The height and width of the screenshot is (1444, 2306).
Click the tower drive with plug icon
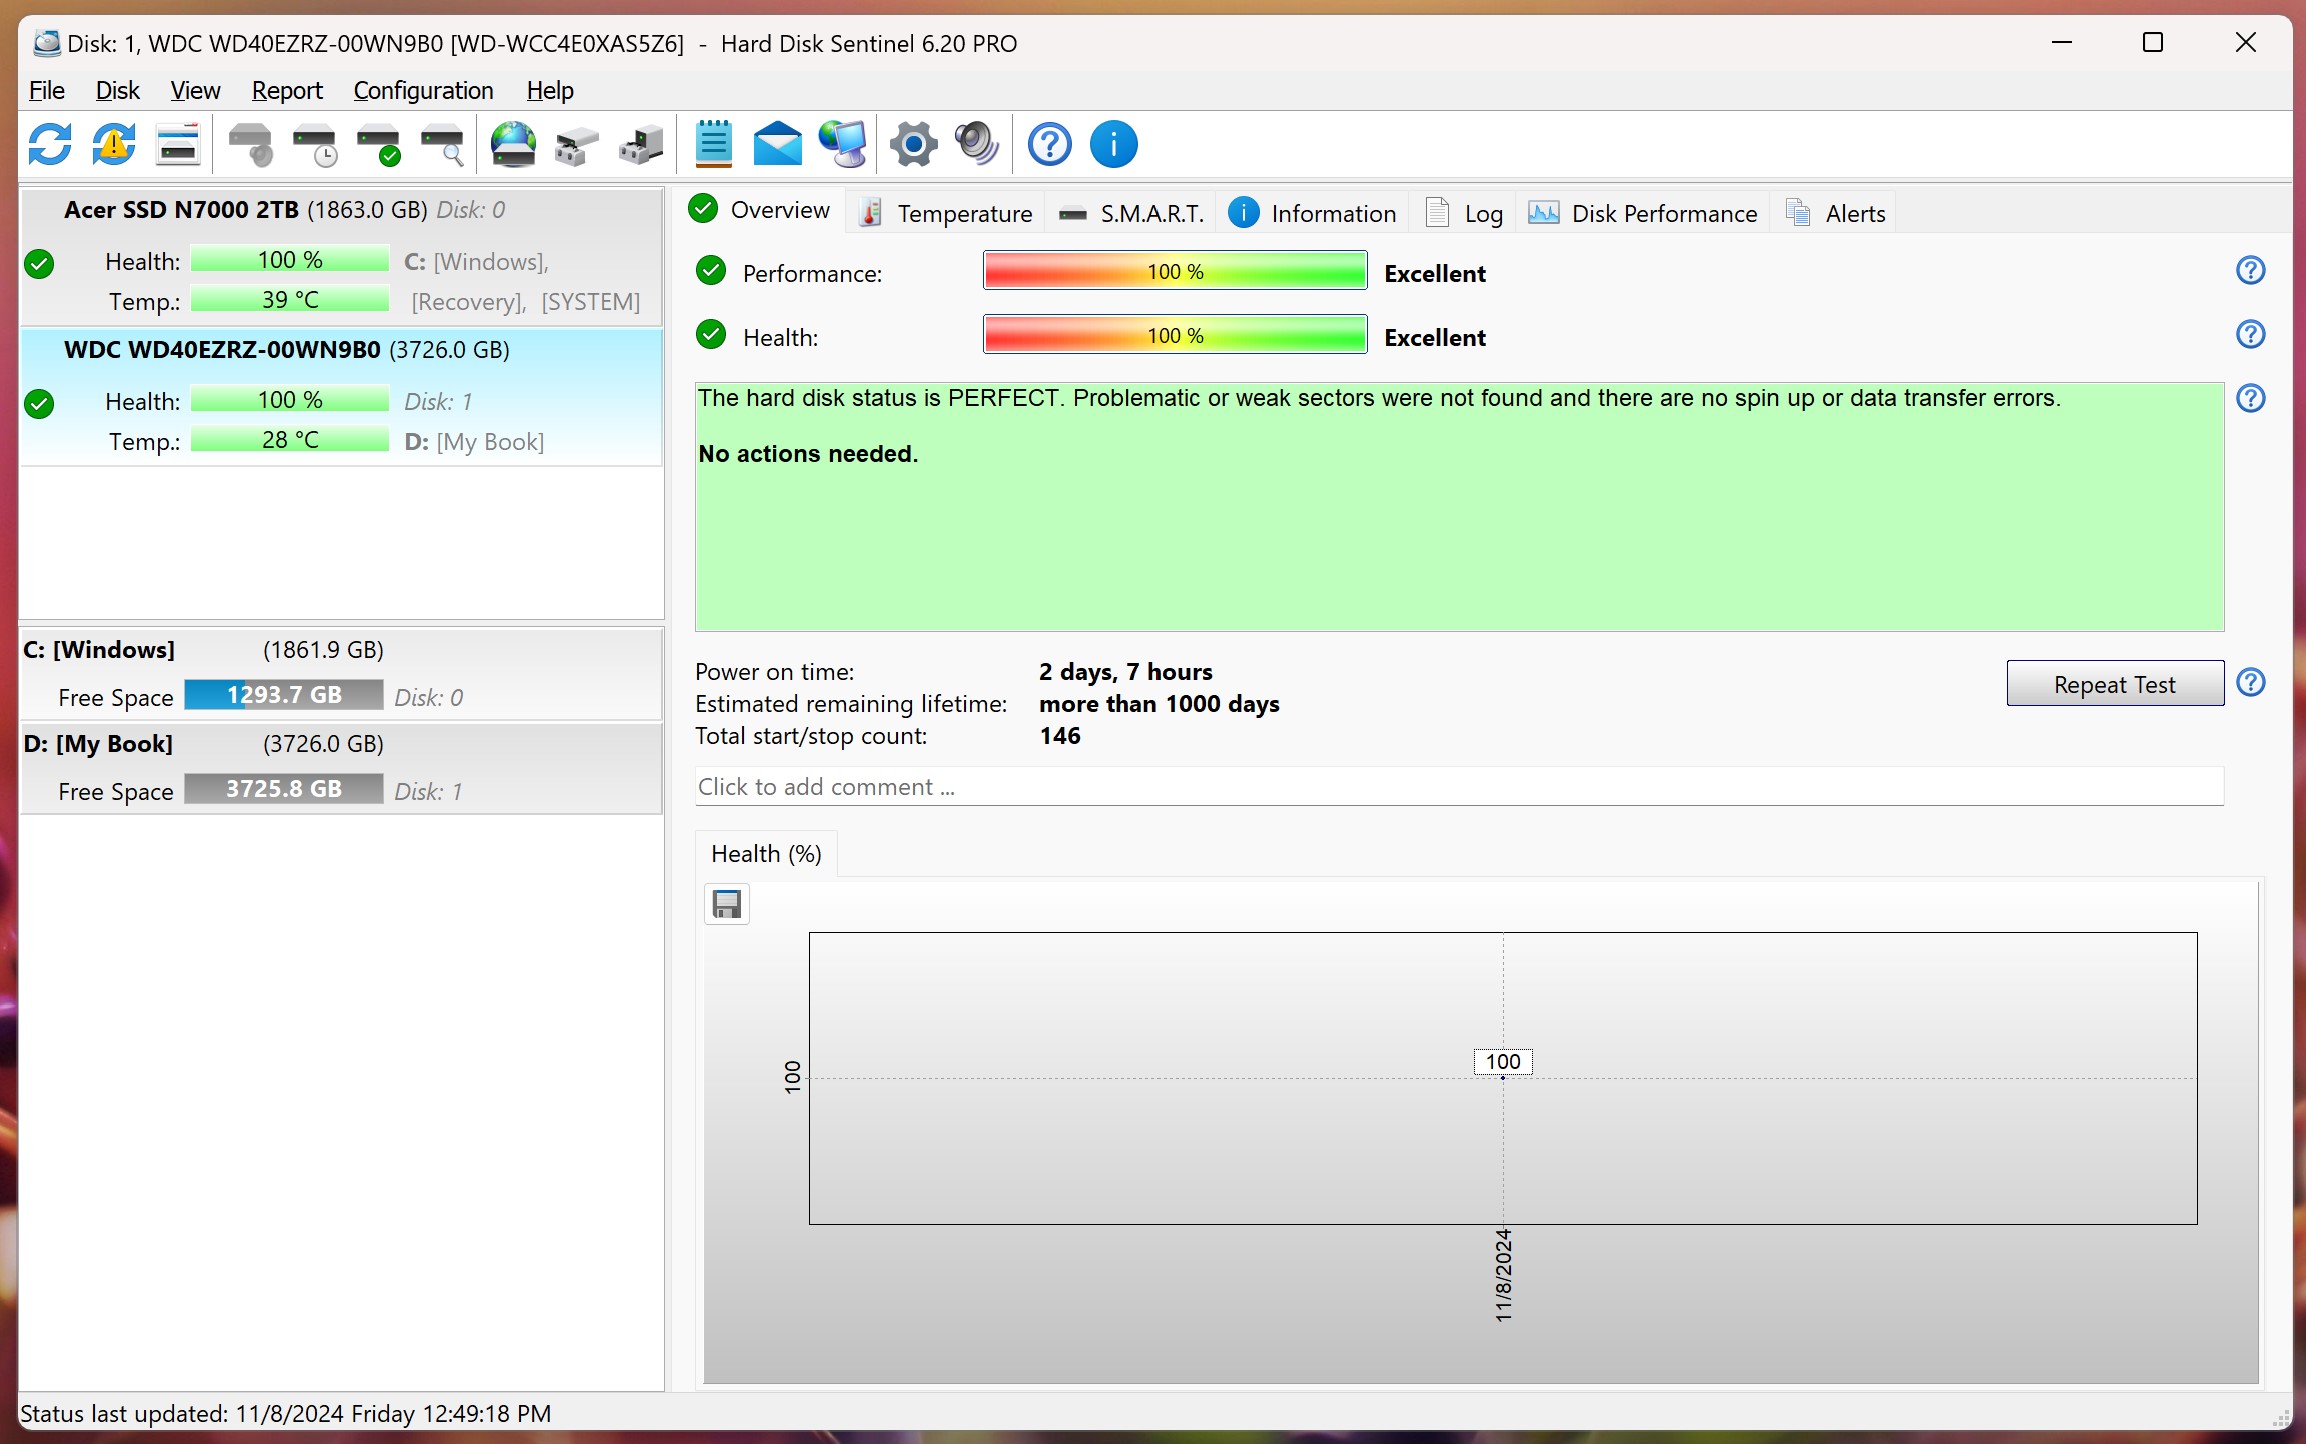(x=641, y=144)
